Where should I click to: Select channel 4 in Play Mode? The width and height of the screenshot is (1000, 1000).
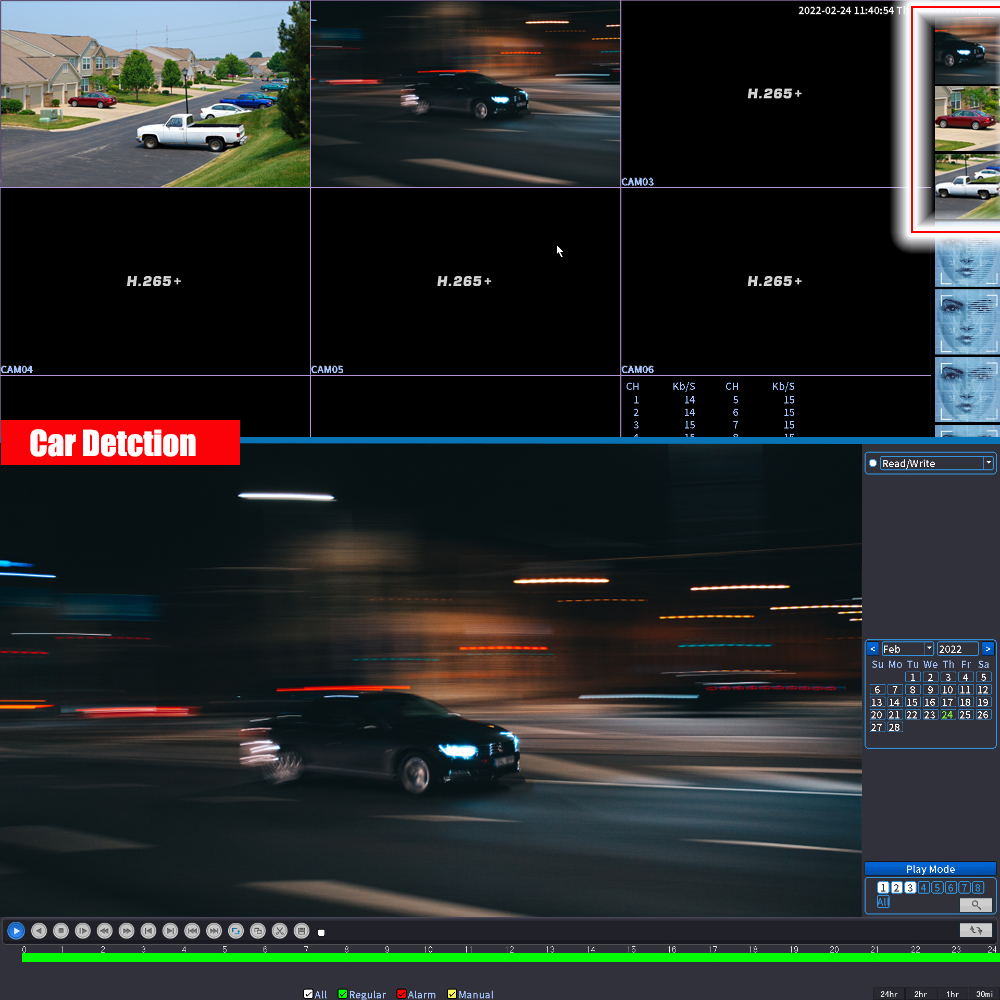(923, 888)
